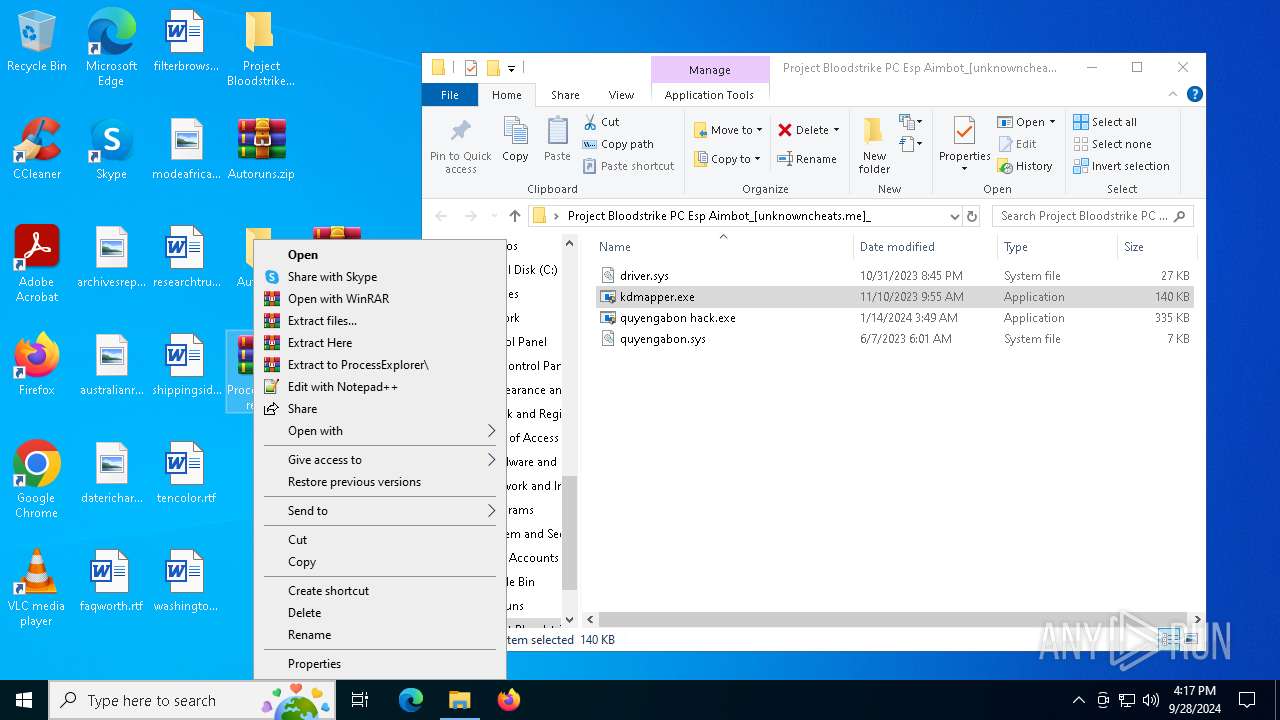Expand the Open with submenu

coord(380,431)
